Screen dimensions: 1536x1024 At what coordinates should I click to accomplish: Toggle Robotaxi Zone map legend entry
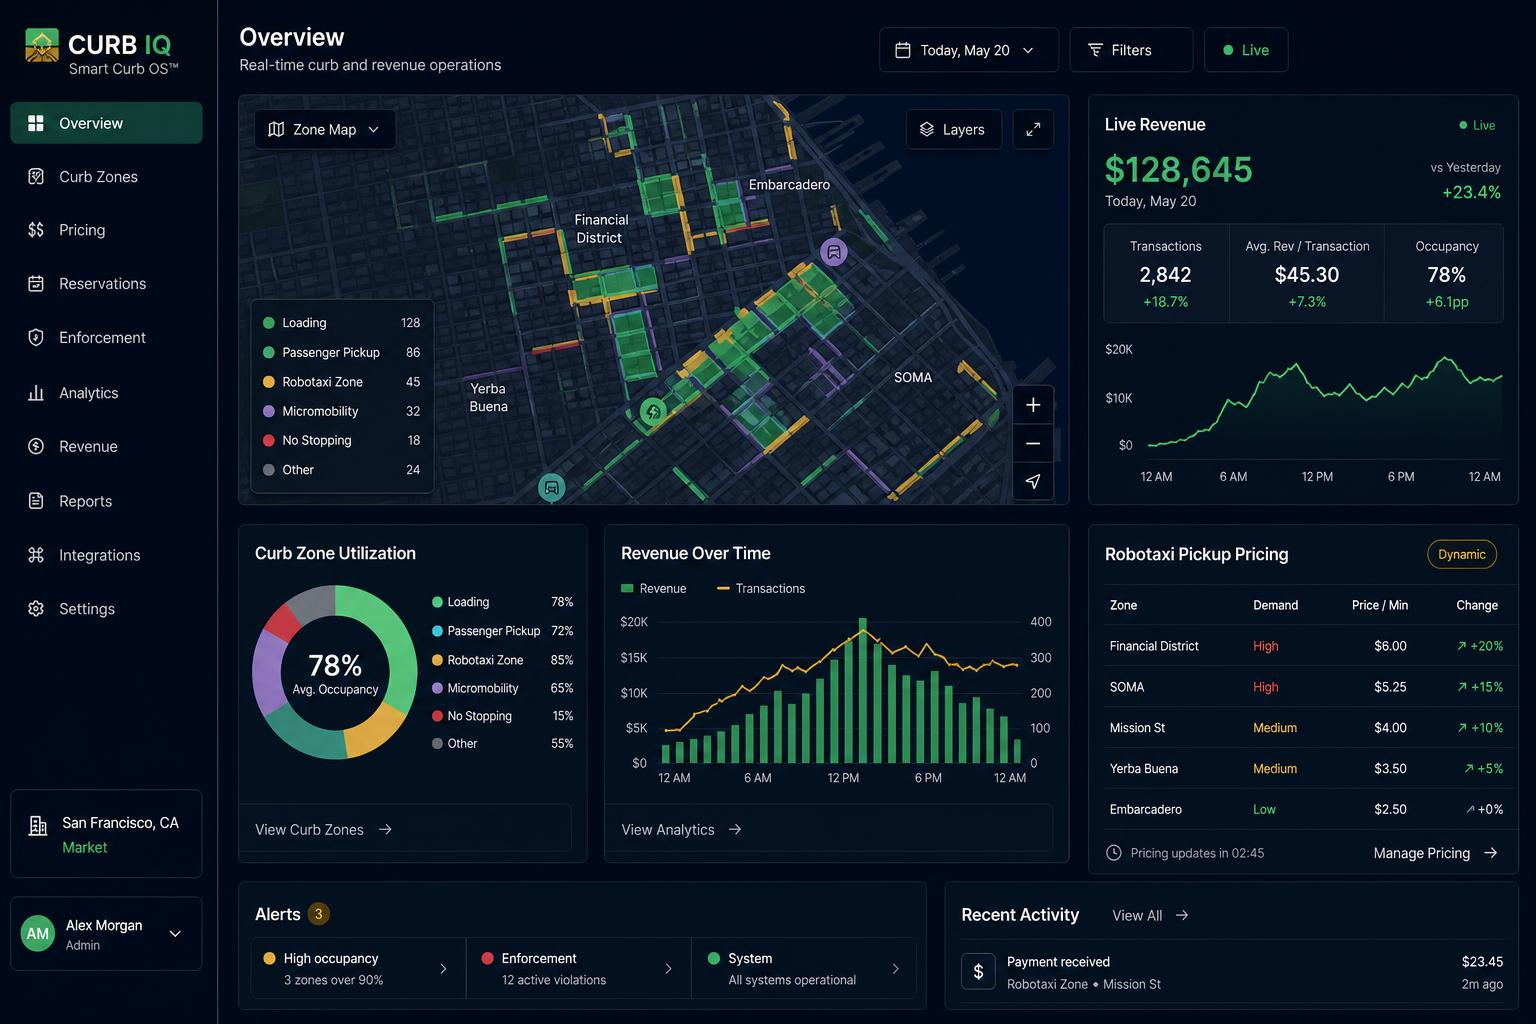point(341,382)
